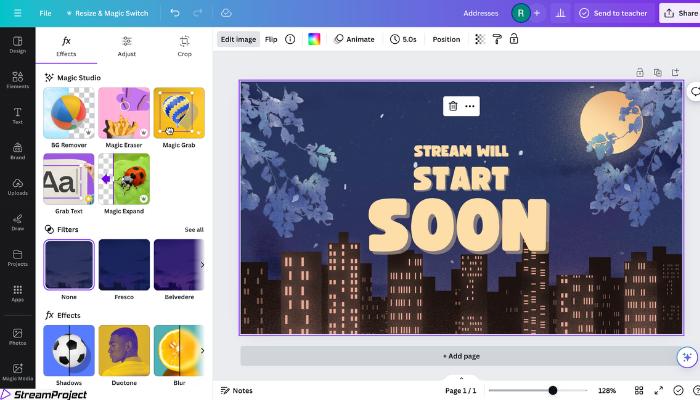Redo the last action

[x=198, y=13]
